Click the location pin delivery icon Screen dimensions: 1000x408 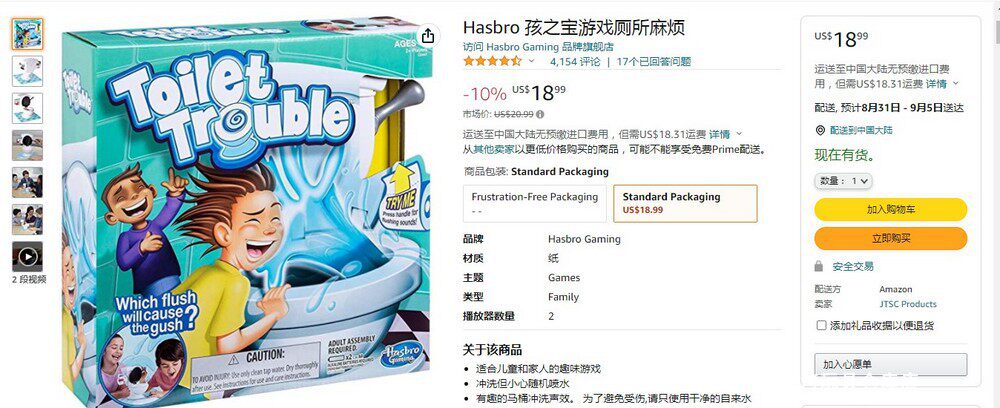click(x=820, y=130)
